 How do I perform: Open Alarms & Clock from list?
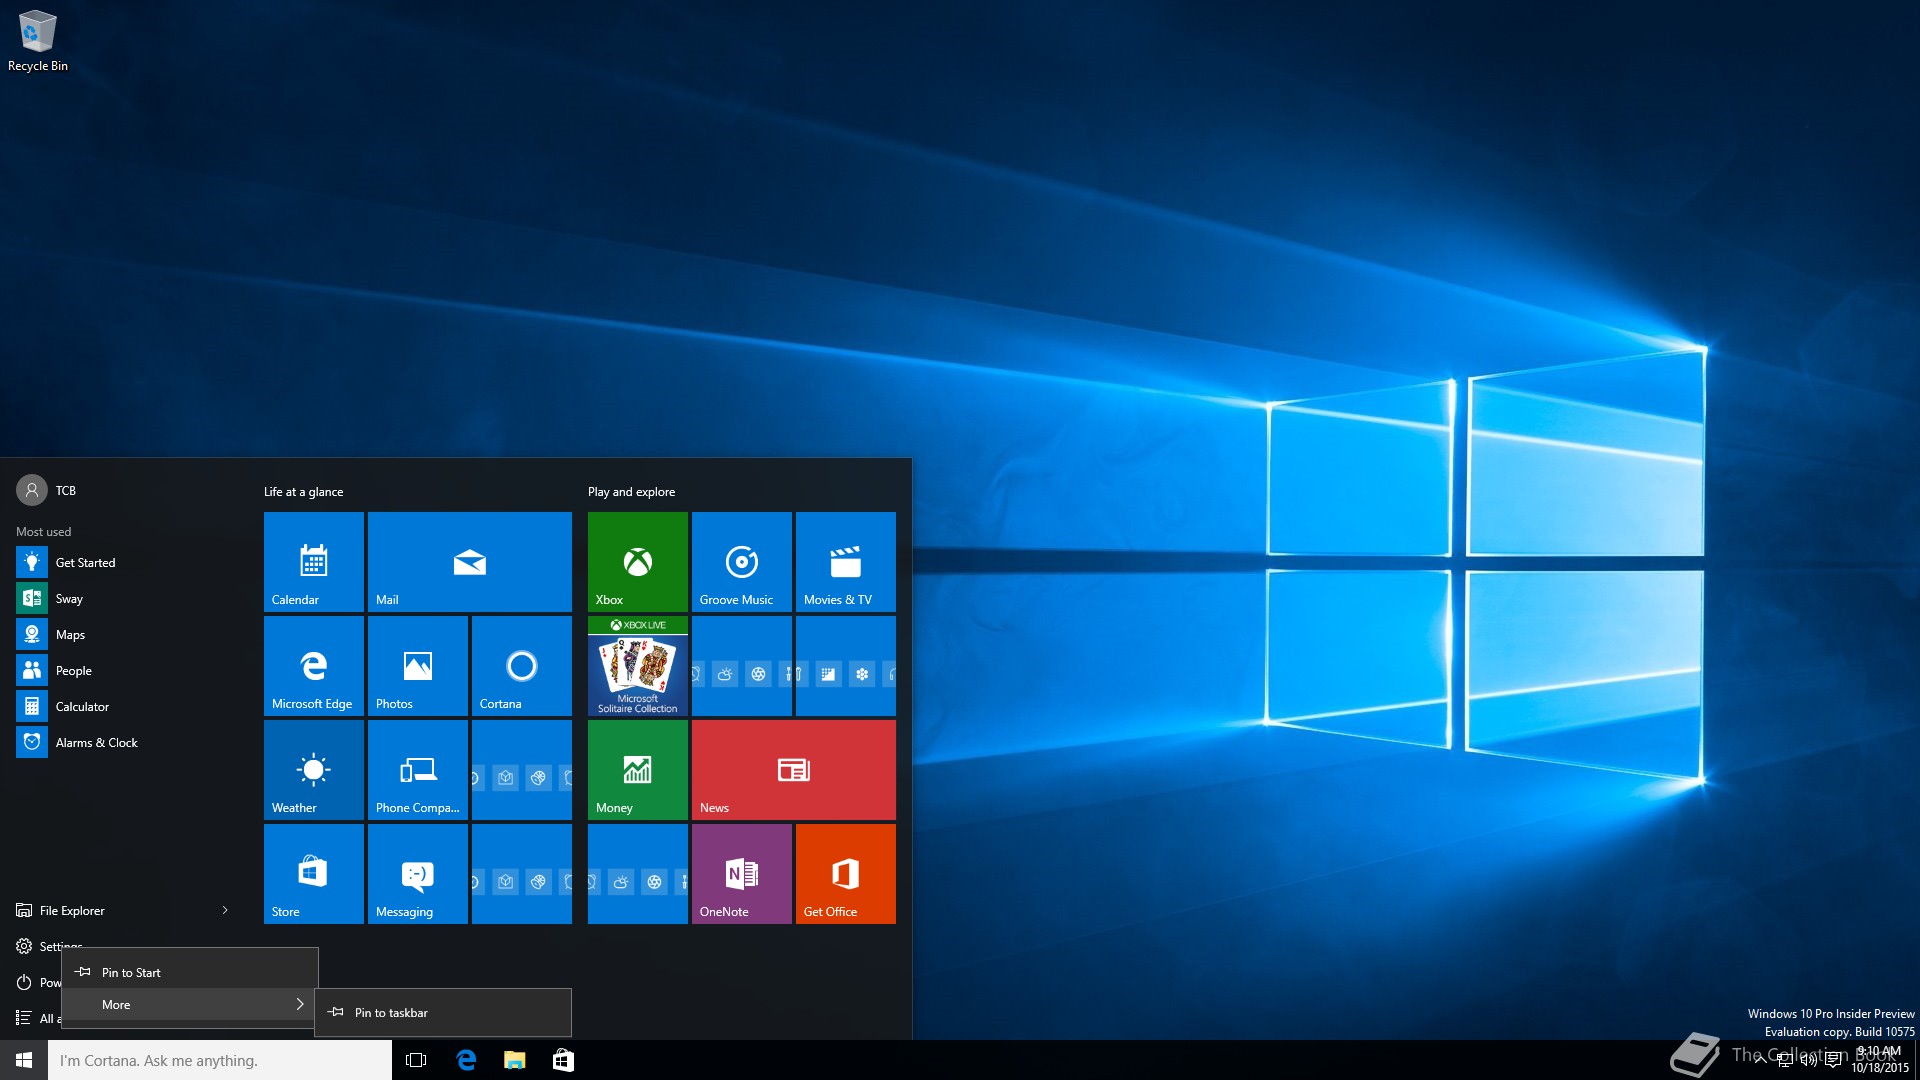(x=96, y=742)
